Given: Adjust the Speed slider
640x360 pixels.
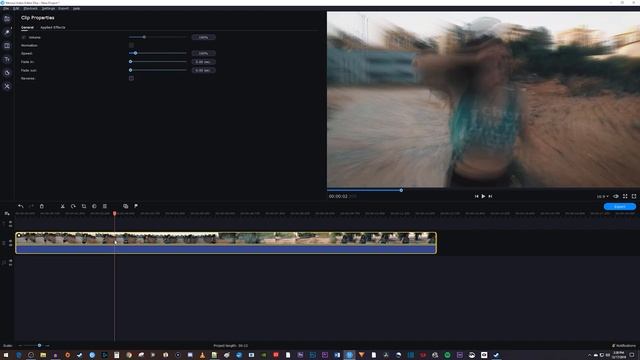Looking at the screenshot, I should coord(158,53).
